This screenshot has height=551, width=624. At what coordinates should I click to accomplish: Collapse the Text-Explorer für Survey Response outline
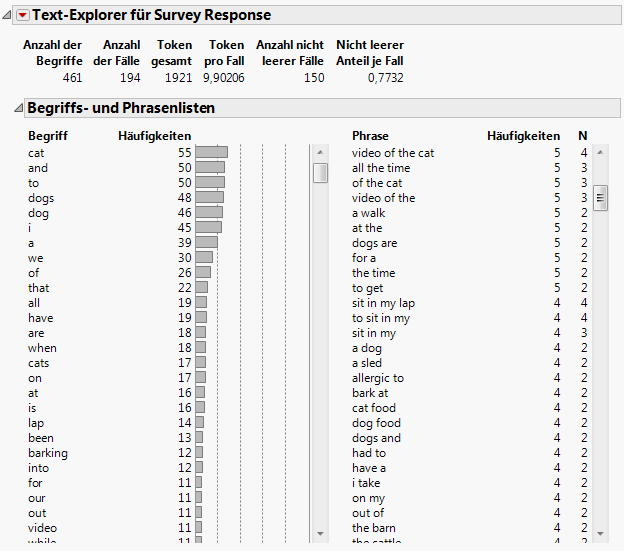[8, 15]
